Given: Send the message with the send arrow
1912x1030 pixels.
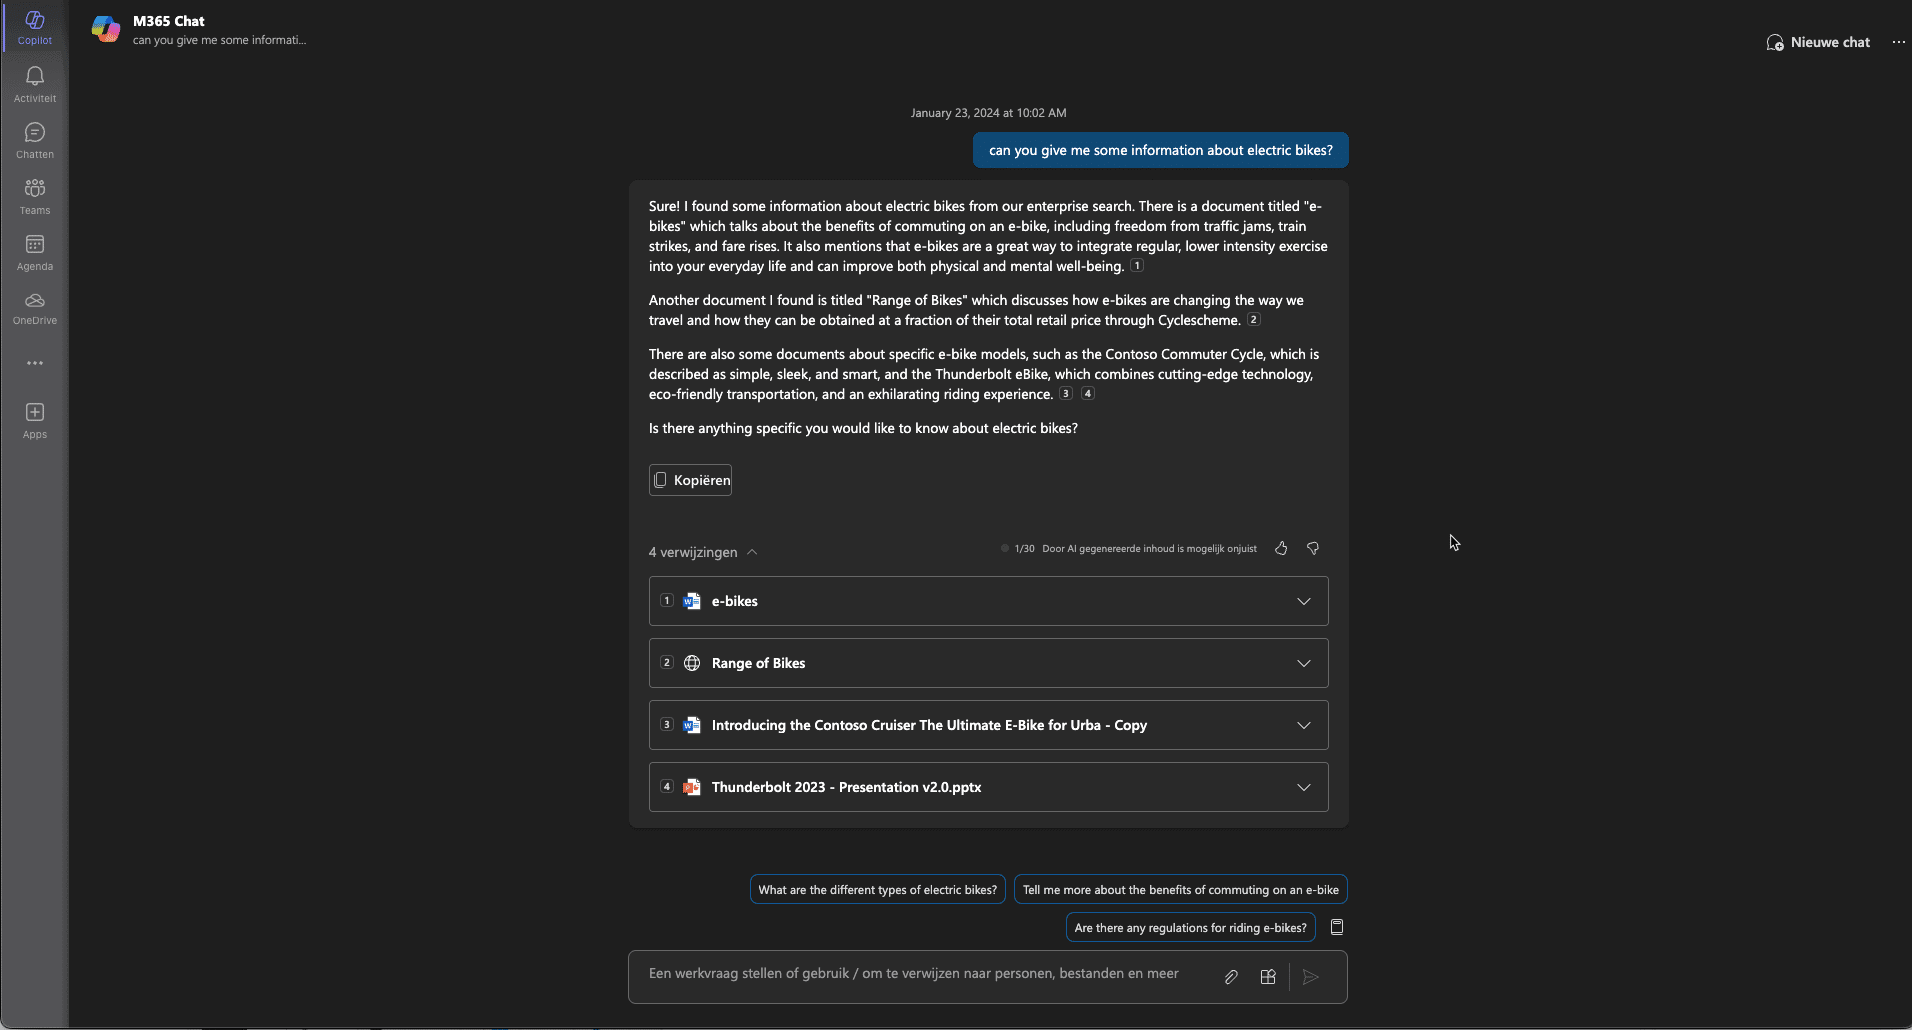Looking at the screenshot, I should [x=1311, y=977].
